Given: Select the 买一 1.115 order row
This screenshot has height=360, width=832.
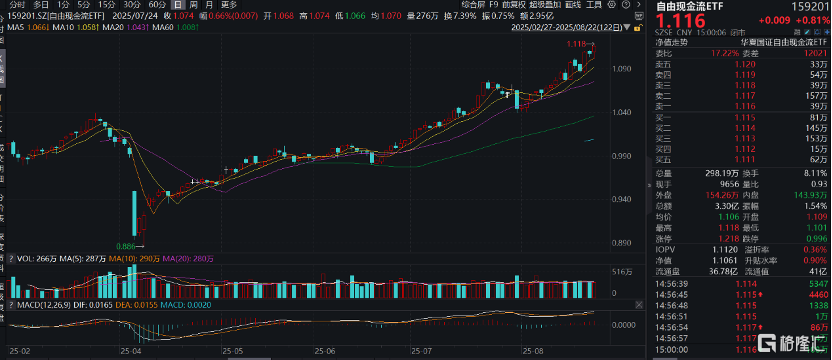Looking at the screenshot, I should pos(741,118).
